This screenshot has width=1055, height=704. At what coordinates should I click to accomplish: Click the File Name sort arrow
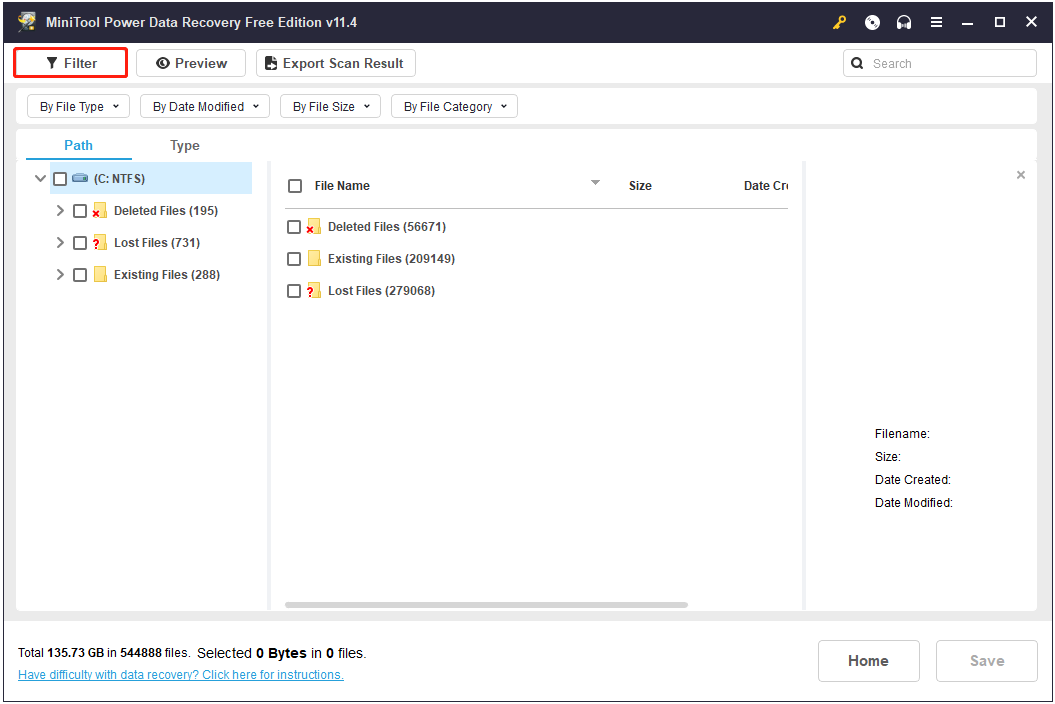tap(595, 183)
